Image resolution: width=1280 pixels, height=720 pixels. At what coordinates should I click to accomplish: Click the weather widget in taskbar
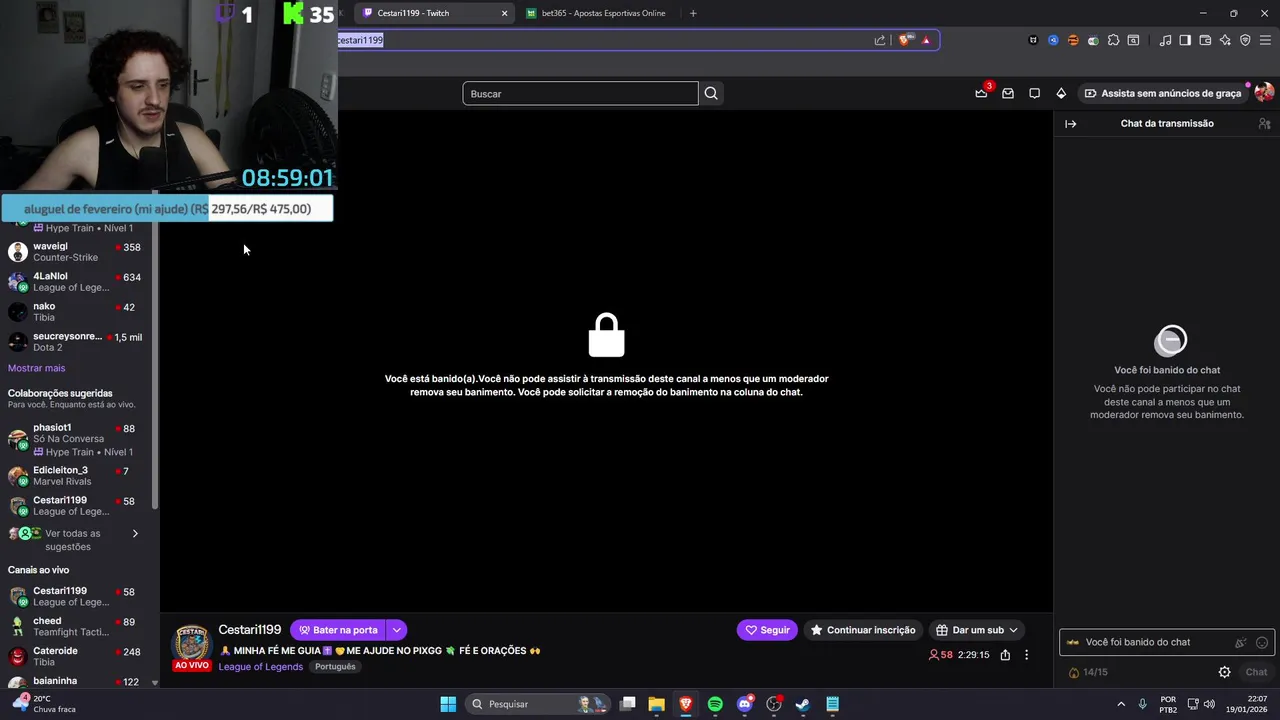[42, 704]
